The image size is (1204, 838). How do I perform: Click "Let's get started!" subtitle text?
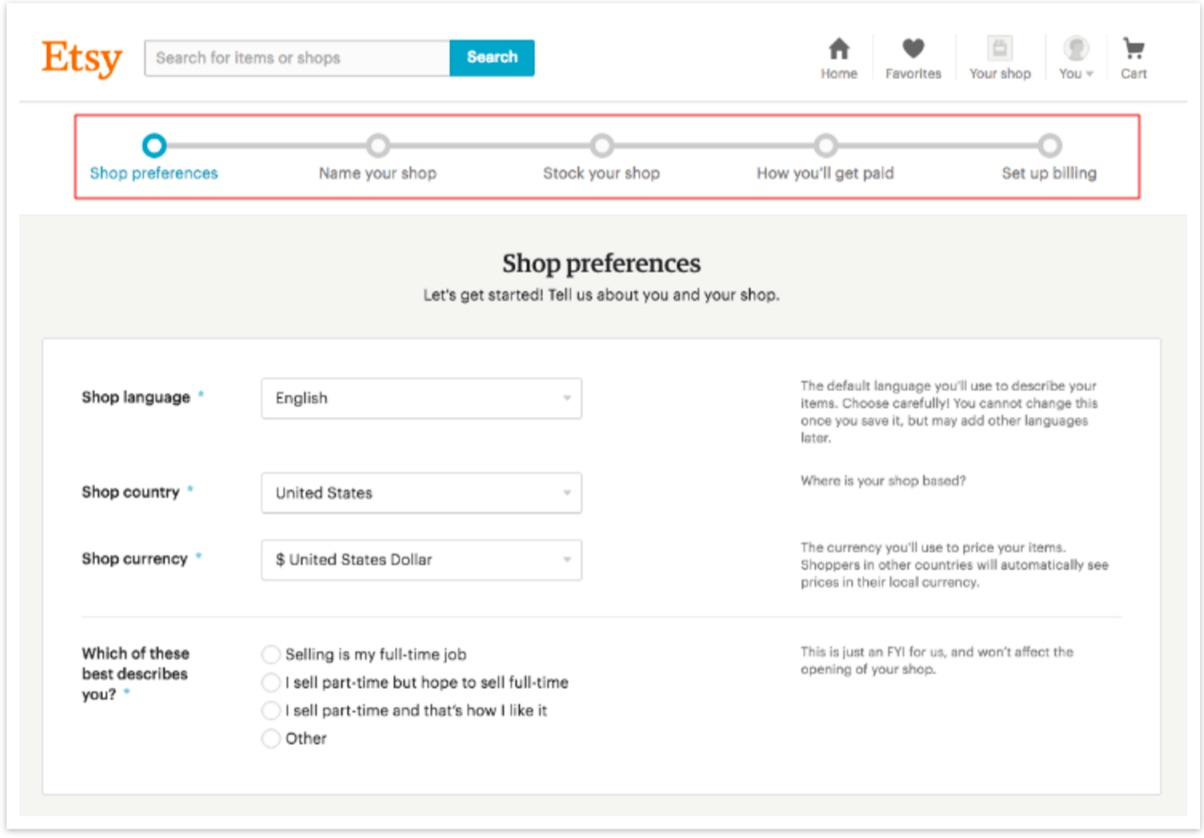[601, 296]
